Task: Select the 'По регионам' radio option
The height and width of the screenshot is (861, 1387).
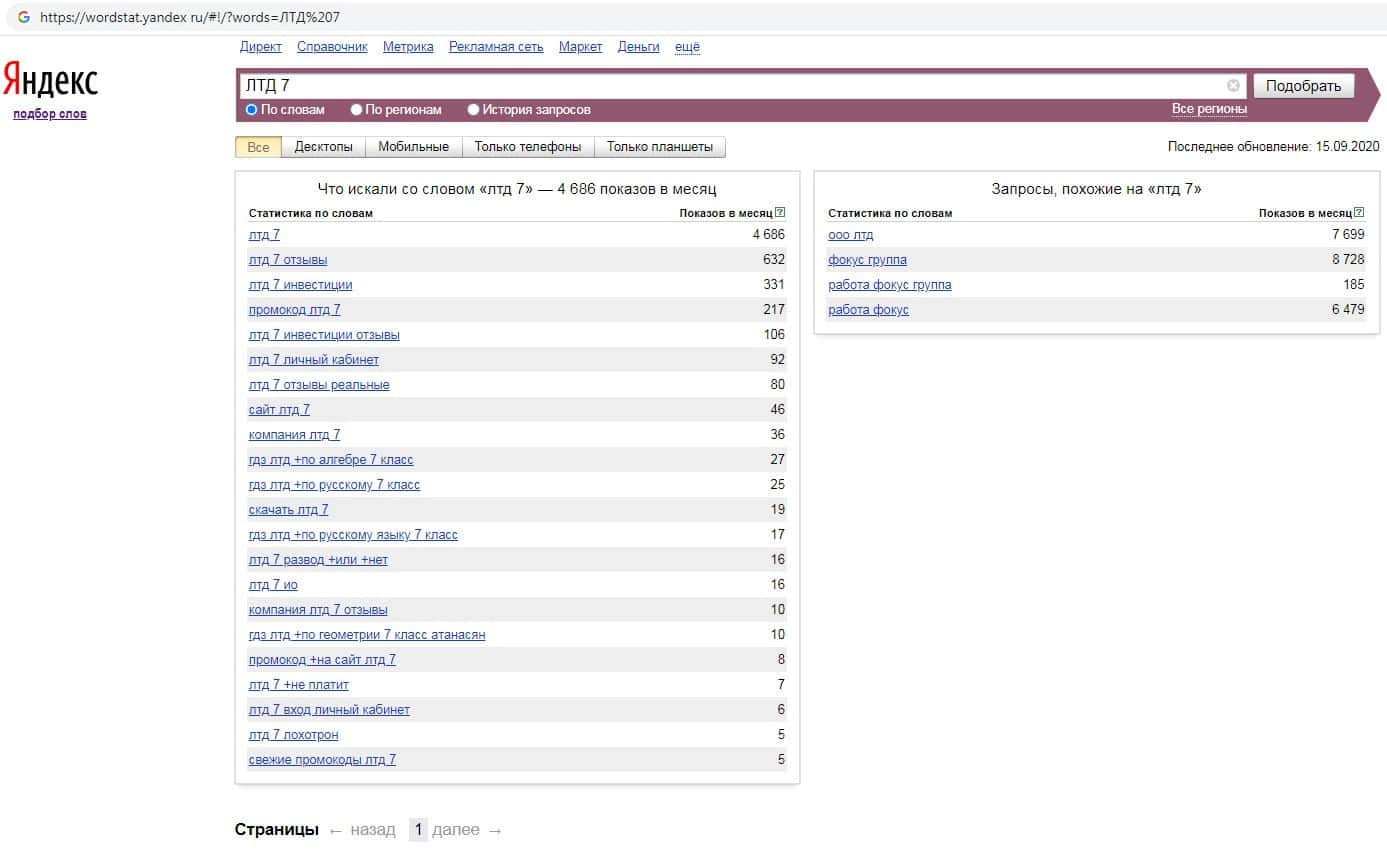Action: [357, 110]
